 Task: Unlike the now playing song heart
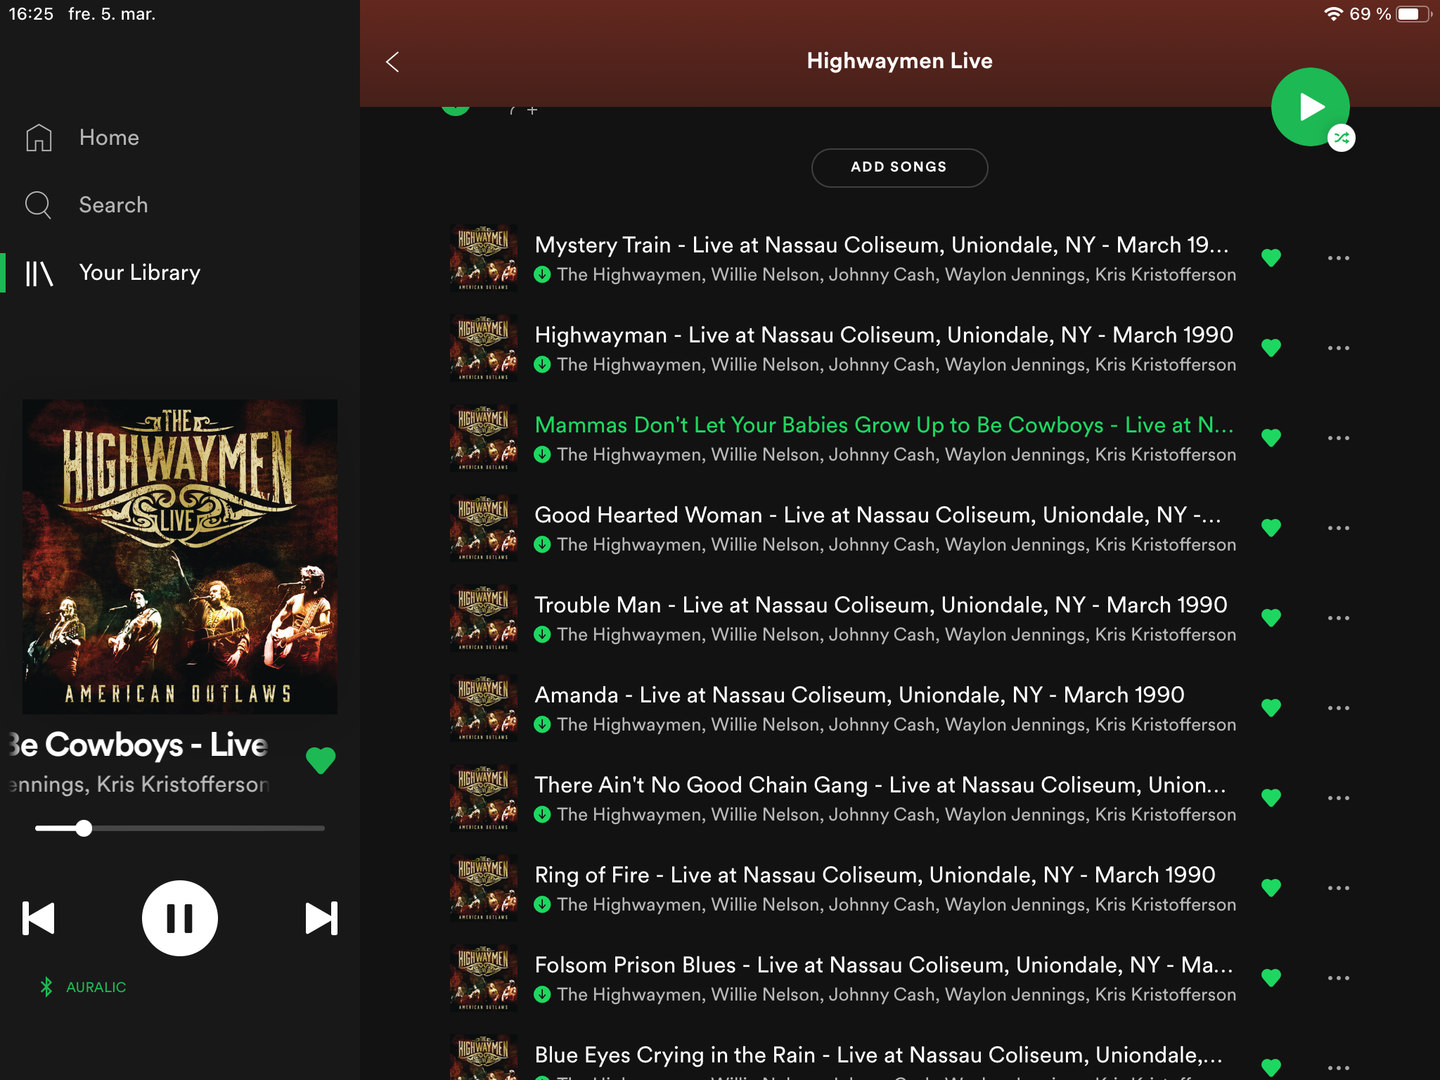320,761
